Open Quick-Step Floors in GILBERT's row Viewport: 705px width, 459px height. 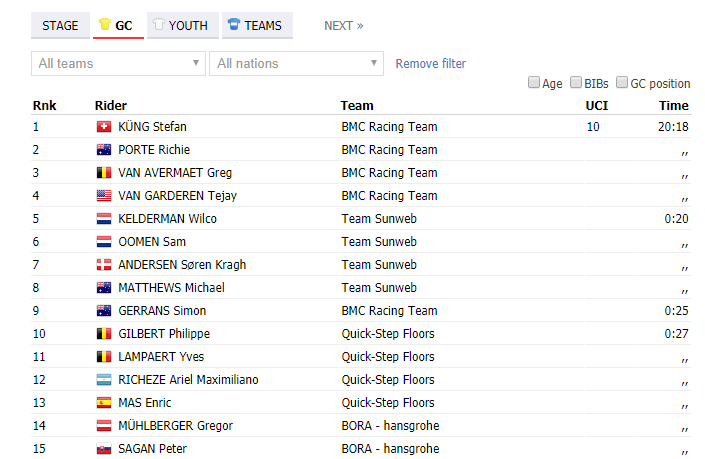pyautogui.click(x=388, y=334)
